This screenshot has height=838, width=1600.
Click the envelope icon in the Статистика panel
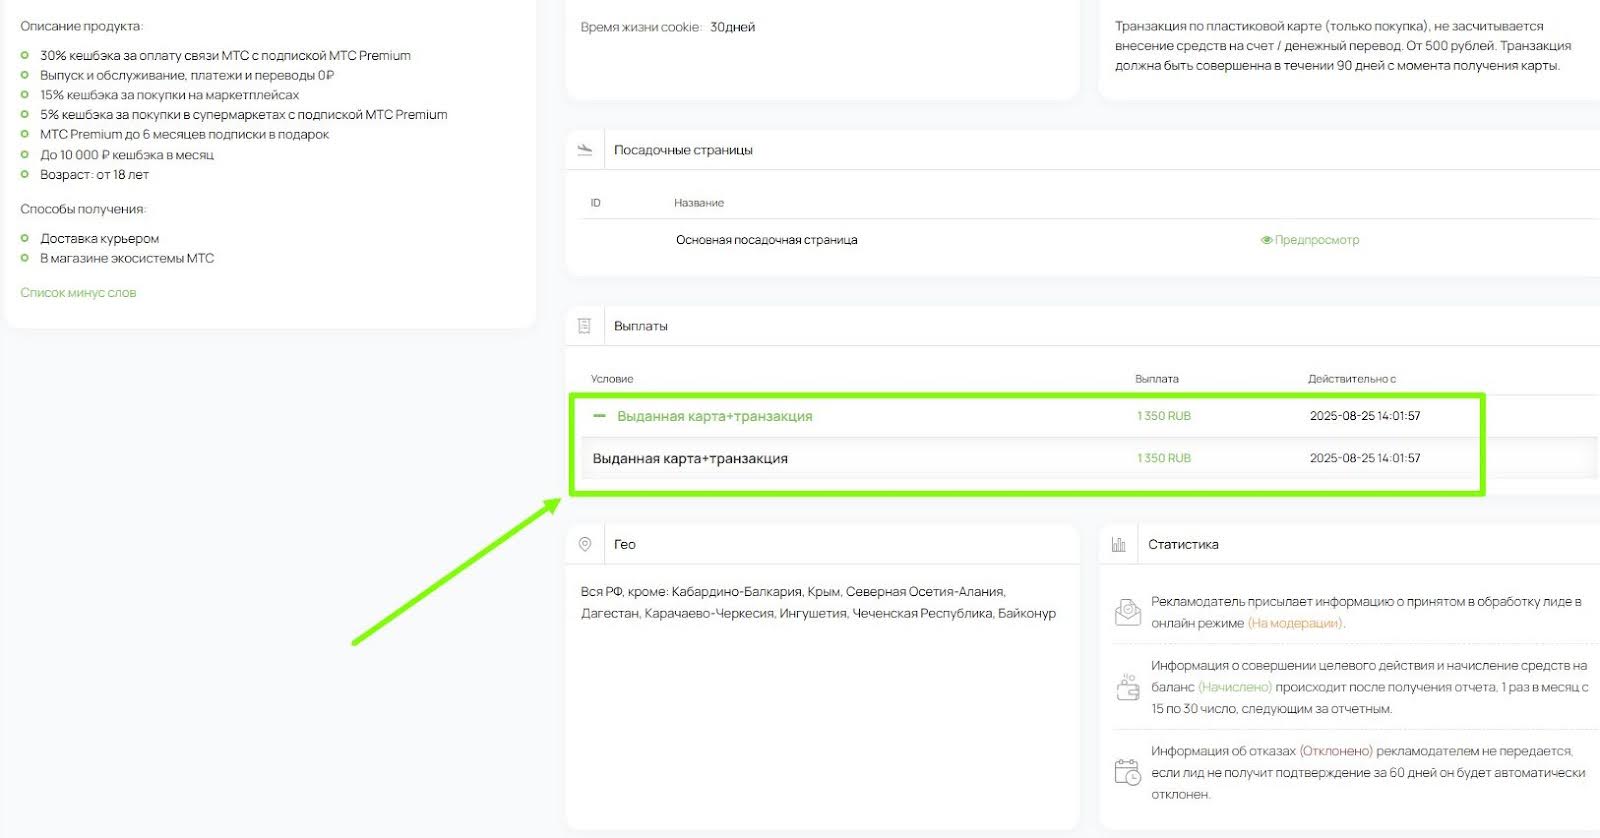1128,612
